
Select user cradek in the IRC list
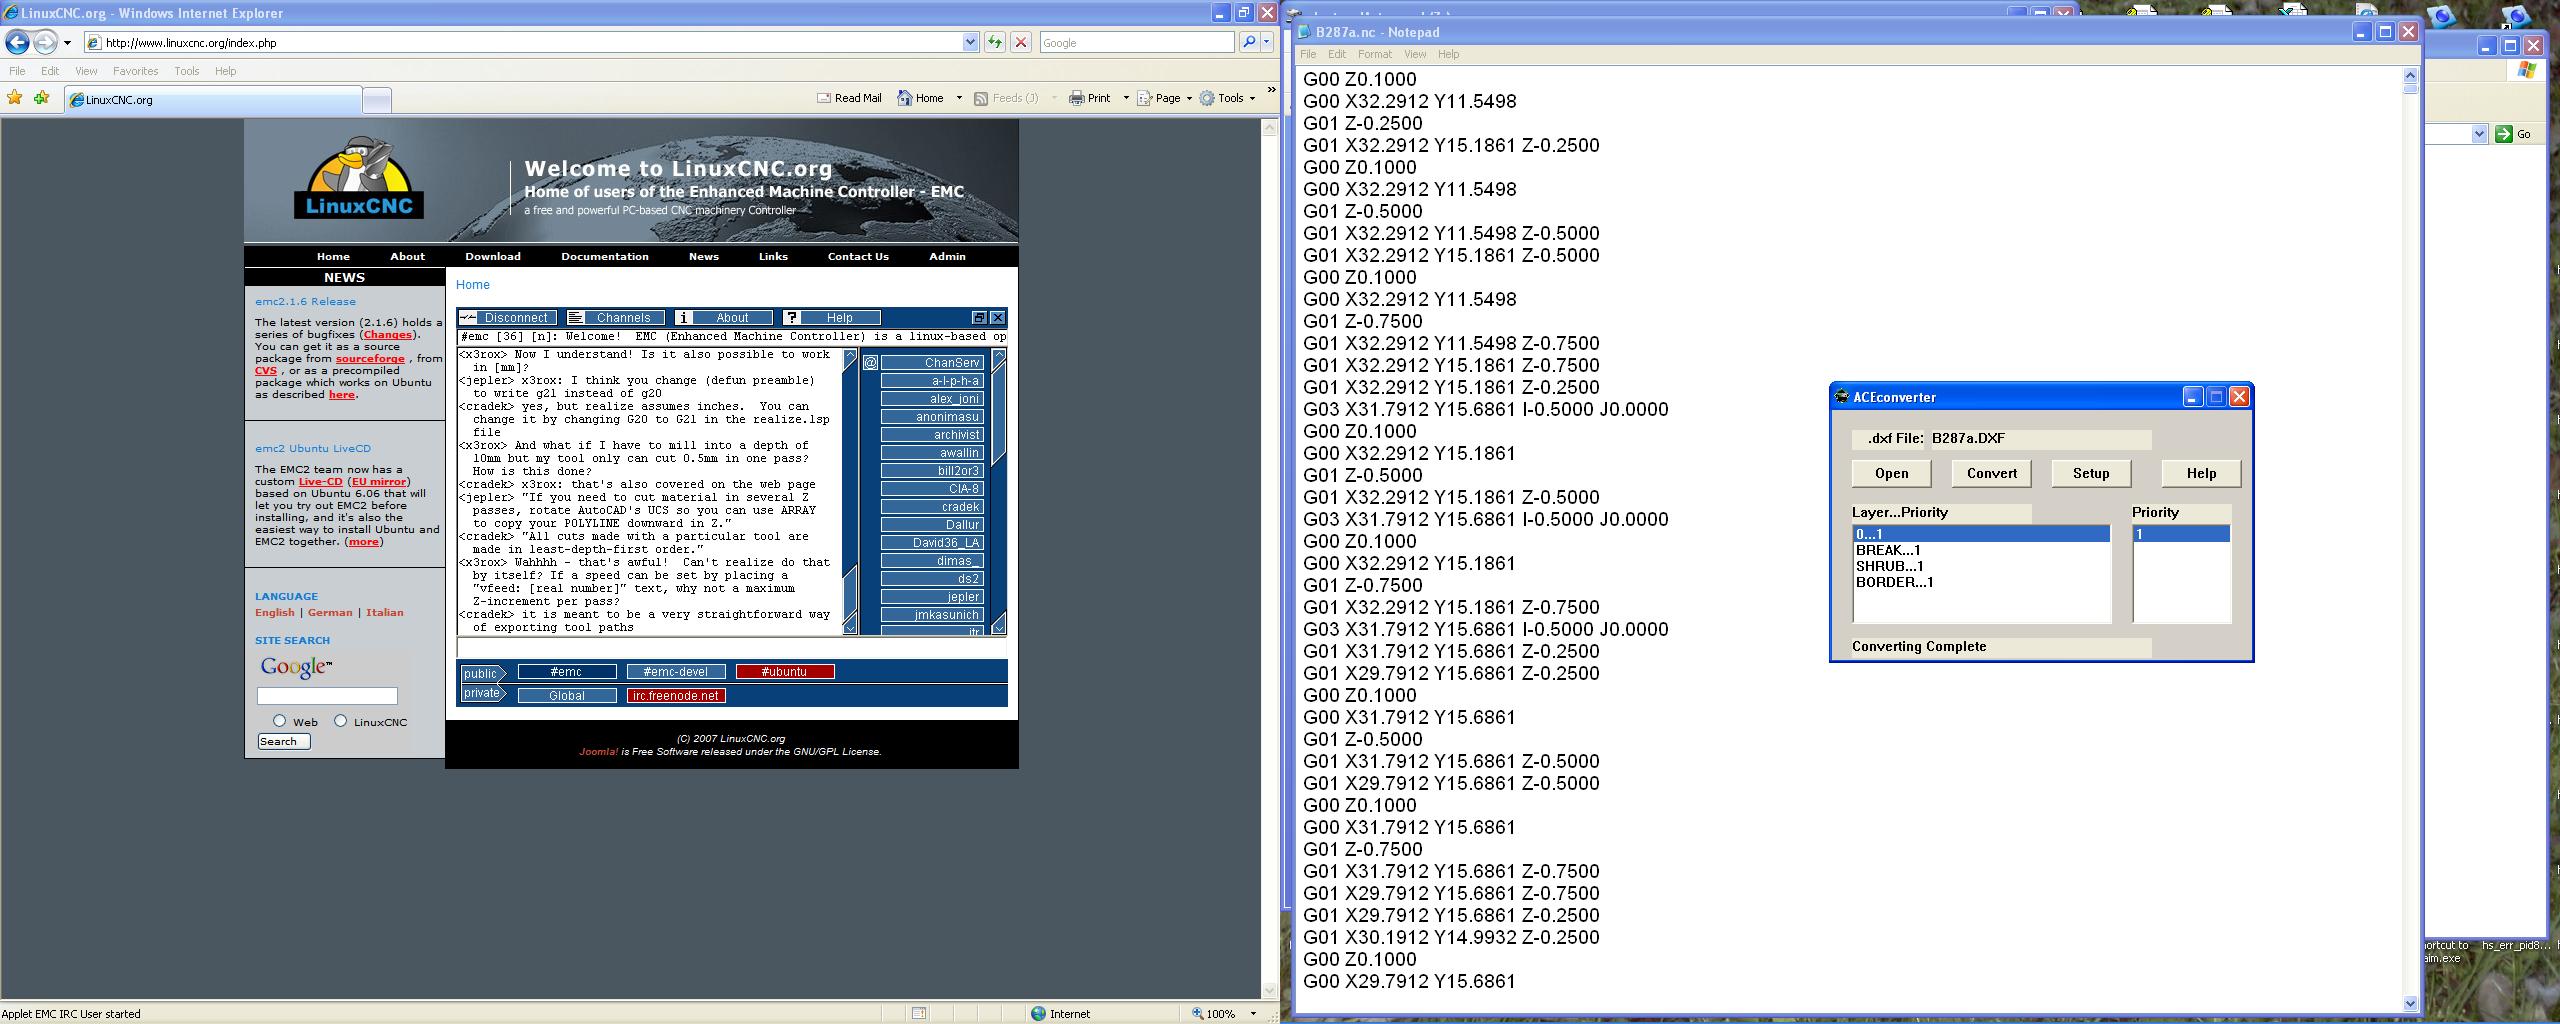pos(932,507)
